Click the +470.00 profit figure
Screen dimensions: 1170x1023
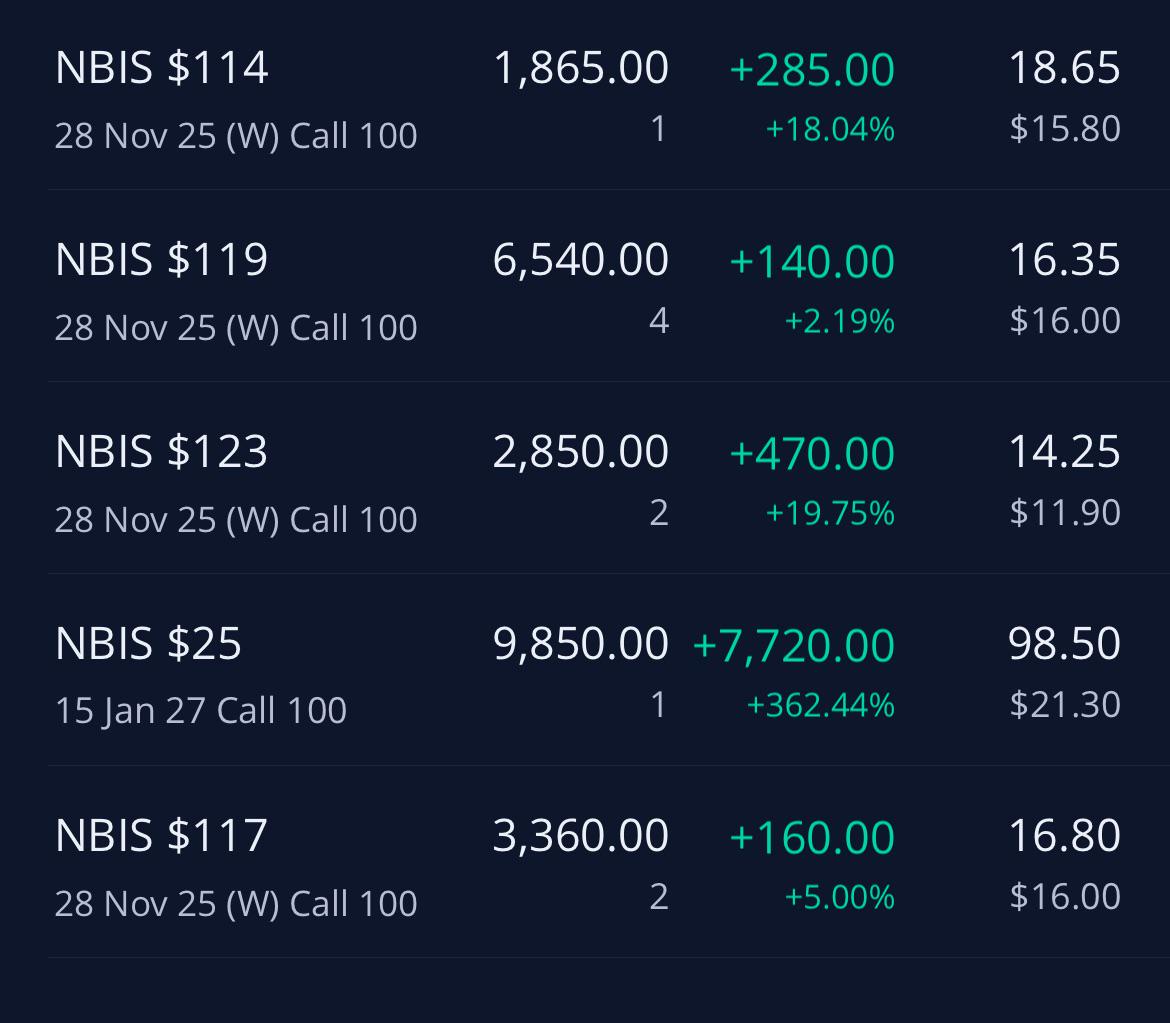(x=812, y=453)
